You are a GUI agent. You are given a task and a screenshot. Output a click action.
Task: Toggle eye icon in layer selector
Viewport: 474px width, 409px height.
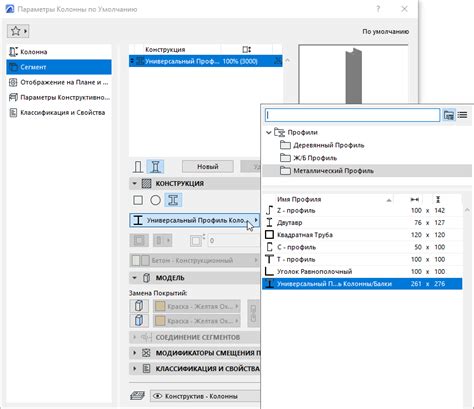coord(157,396)
